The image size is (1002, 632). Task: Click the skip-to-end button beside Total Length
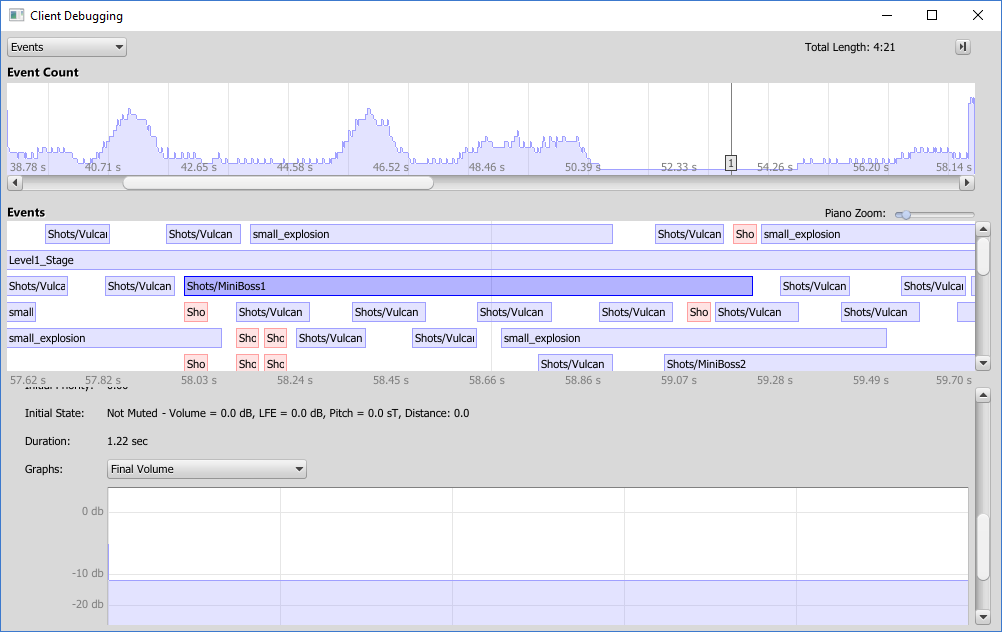click(x=962, y=47)
